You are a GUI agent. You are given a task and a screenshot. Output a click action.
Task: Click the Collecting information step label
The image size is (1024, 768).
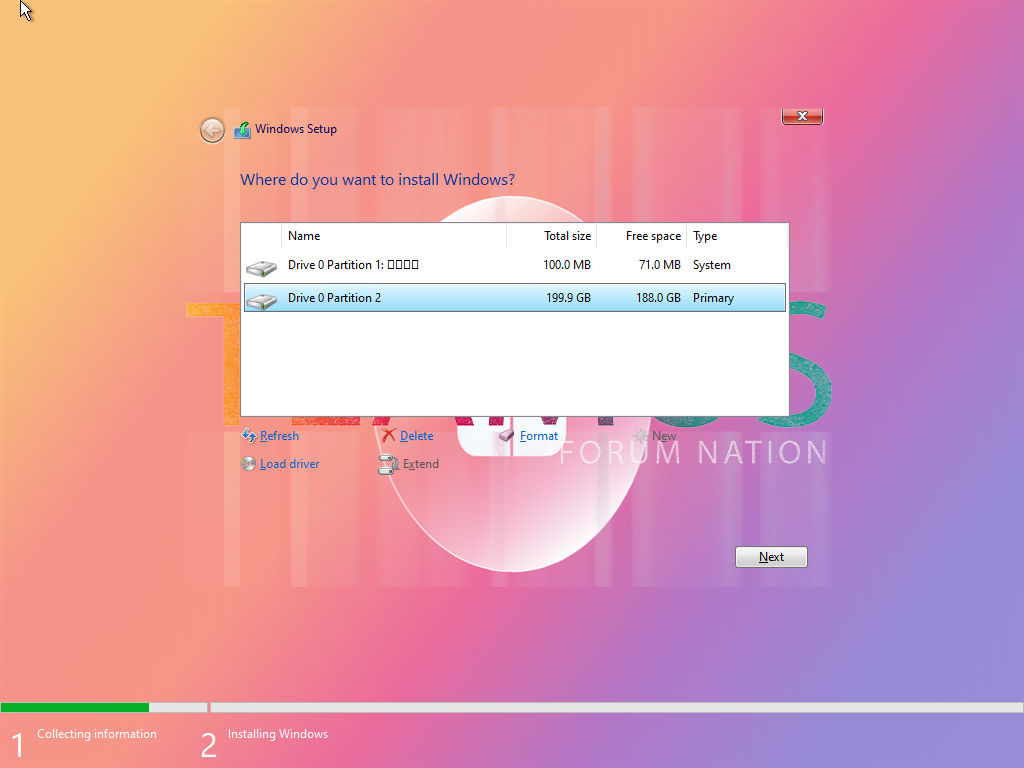coord(97,734)
